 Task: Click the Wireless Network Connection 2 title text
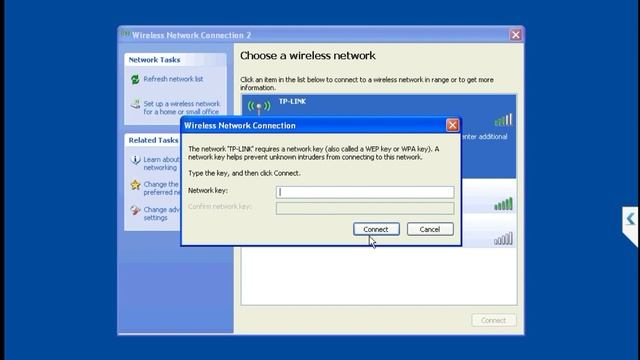pyautogui.click(x=191, y=35)
